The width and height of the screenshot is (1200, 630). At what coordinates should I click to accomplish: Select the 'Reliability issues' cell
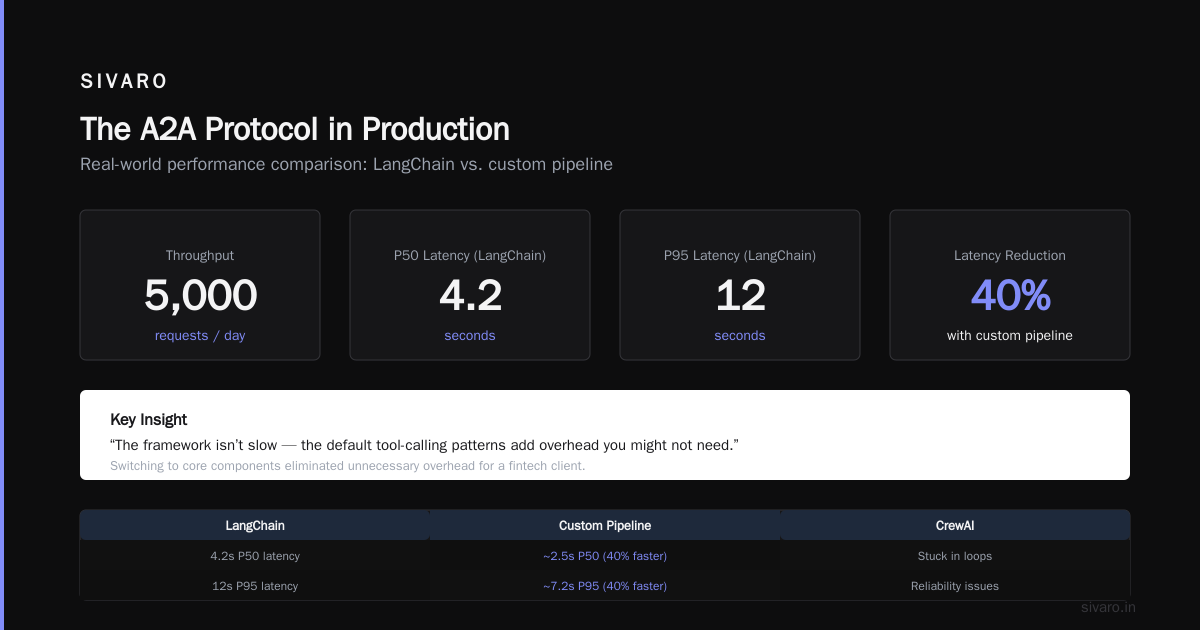point(955,586)
